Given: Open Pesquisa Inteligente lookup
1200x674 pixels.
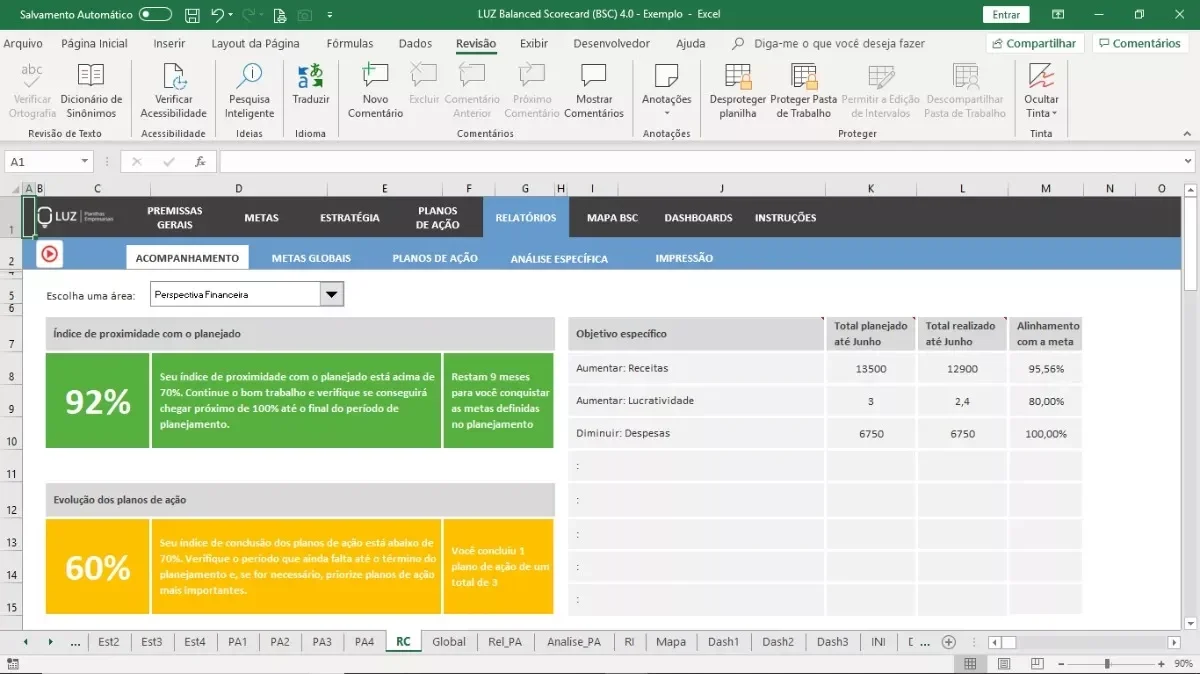Looking at the screenshot, I should click(249, 90).
